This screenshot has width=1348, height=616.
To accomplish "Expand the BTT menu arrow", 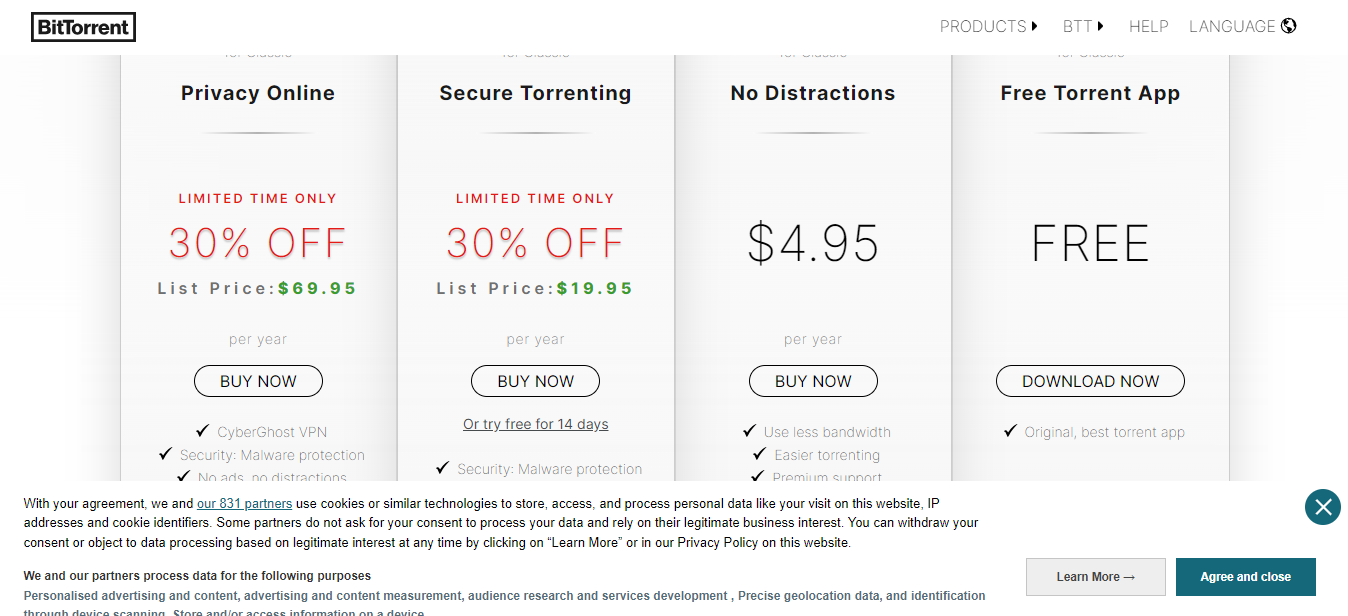I will pos(1100,27).
